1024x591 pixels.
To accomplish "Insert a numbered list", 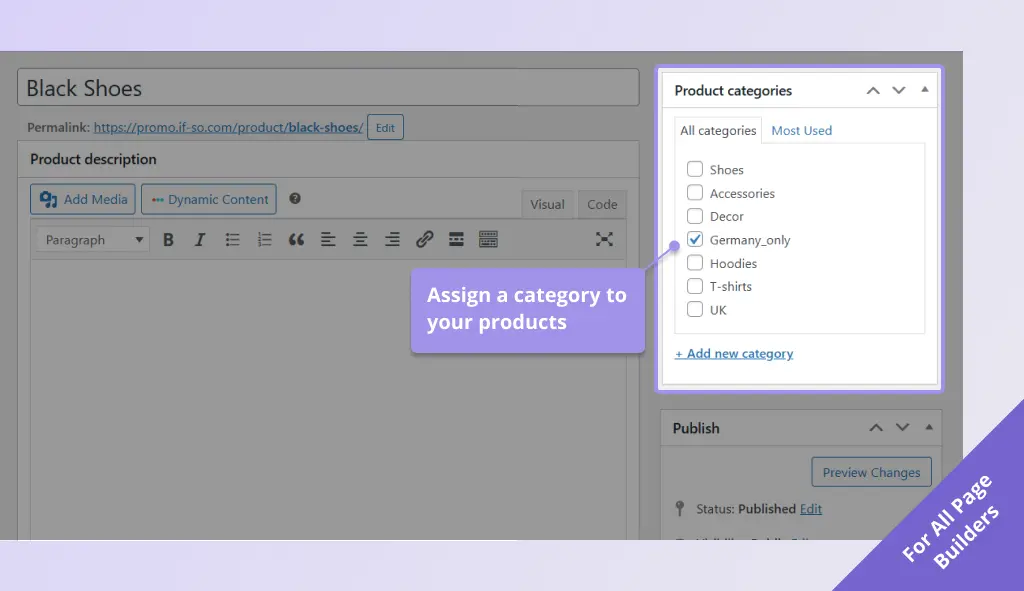I will pyautogui.click(x=264, y=240).
